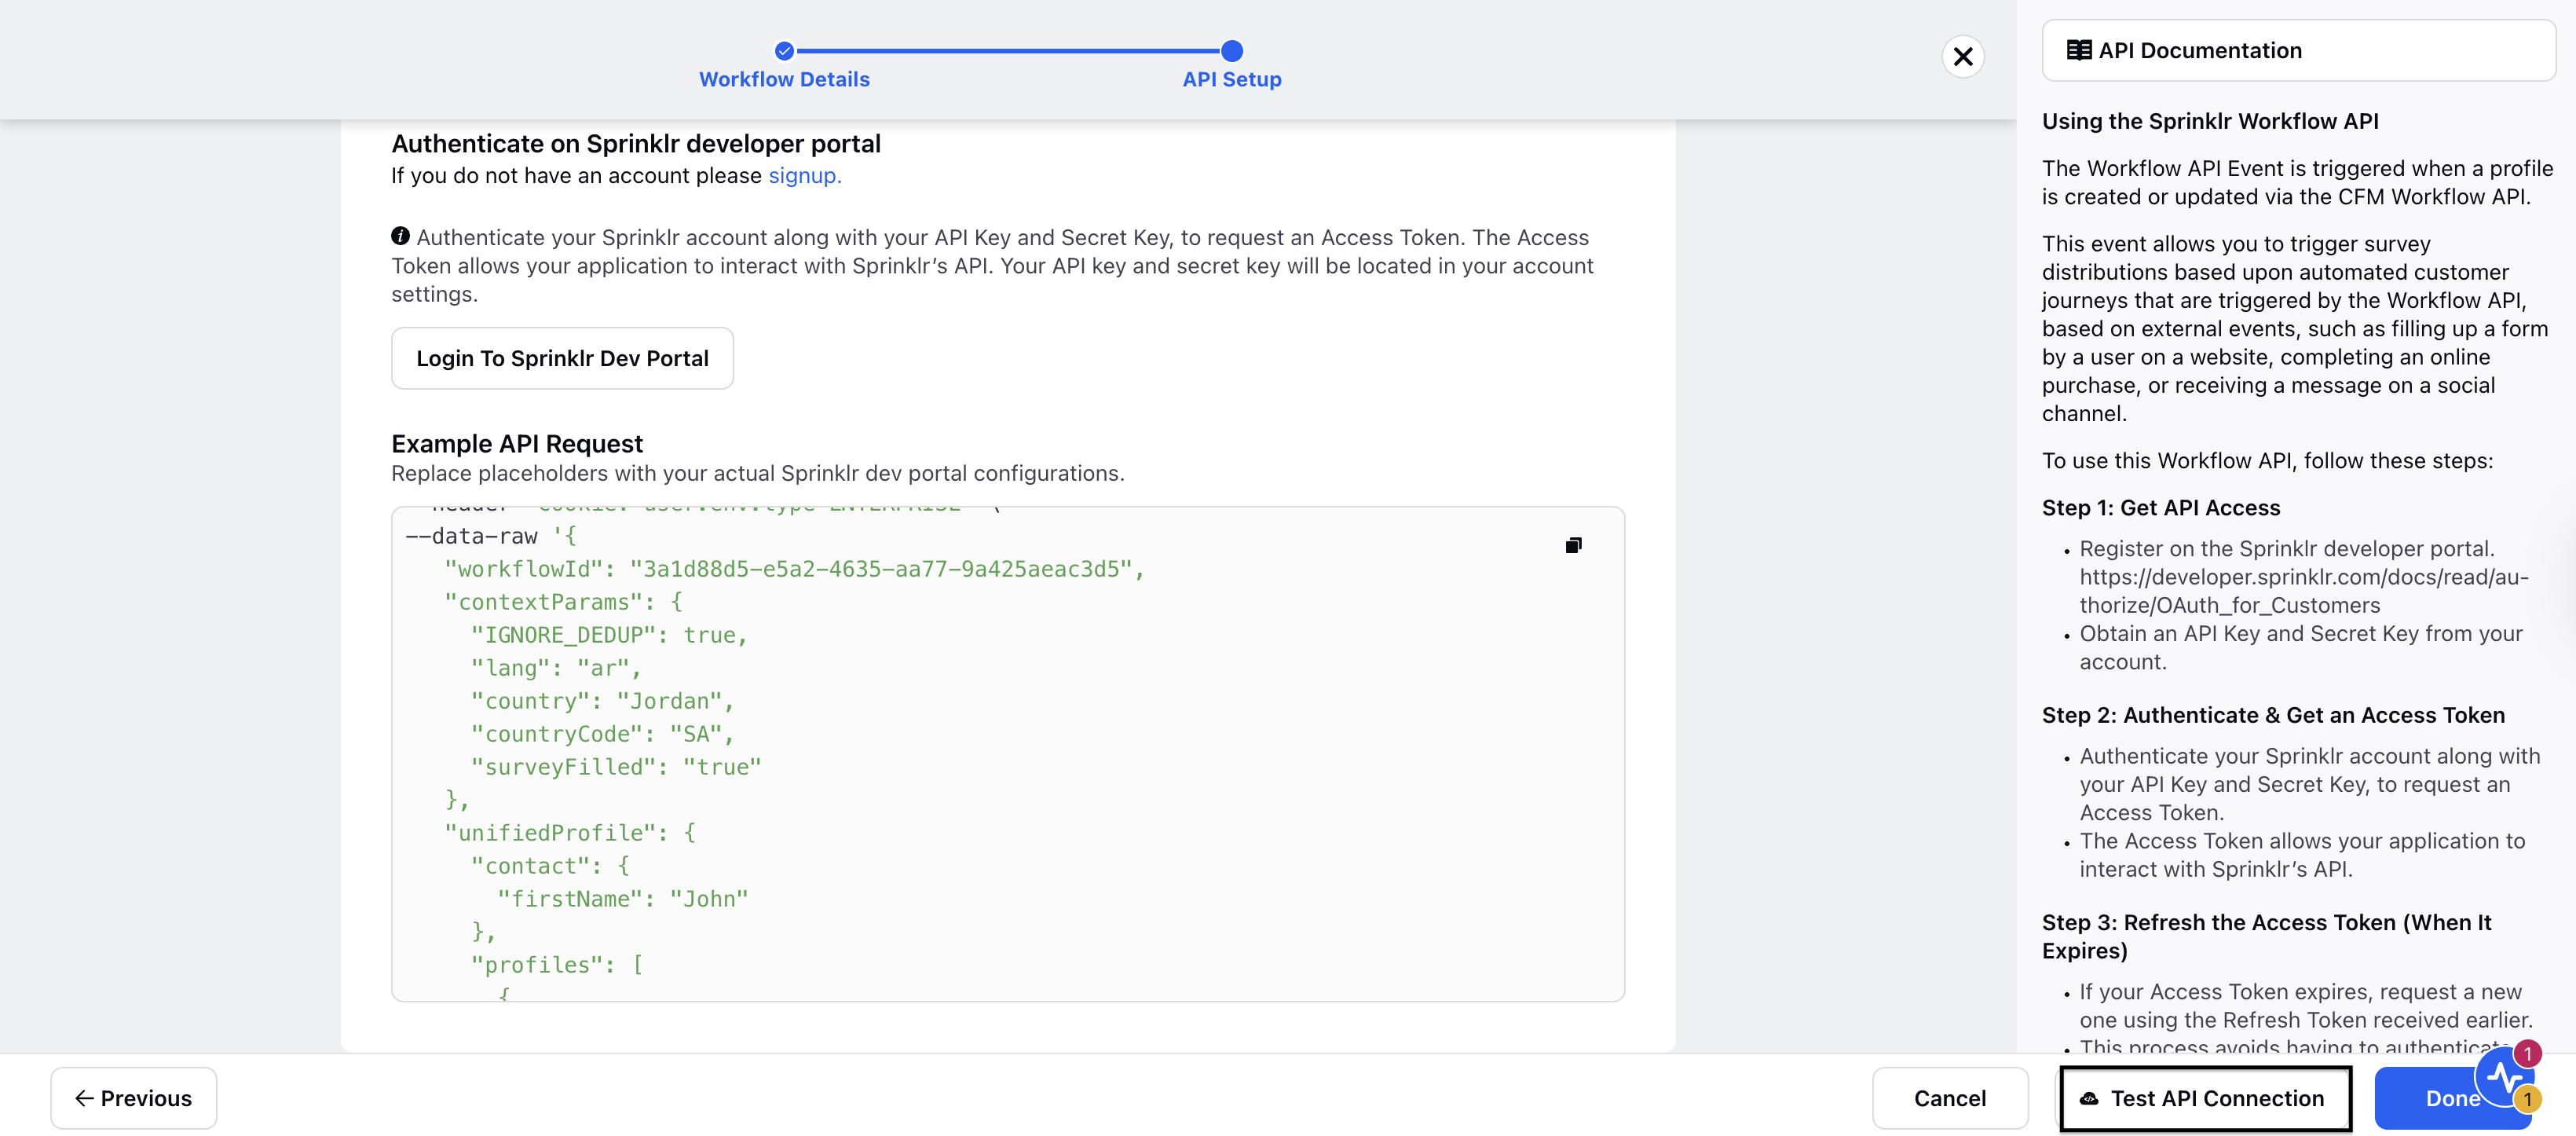
Task: Click the Replace placeholders instruction text
Action: tap(758, 473)
